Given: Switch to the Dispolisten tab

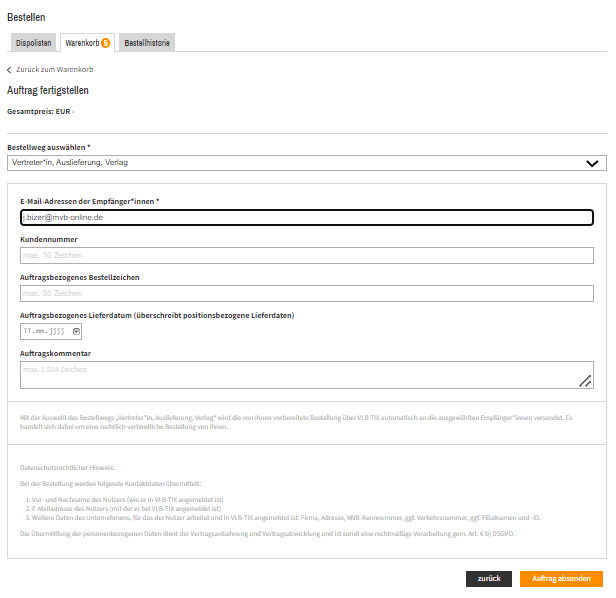Looking at the screenshot, I should [x=33, y=42].
